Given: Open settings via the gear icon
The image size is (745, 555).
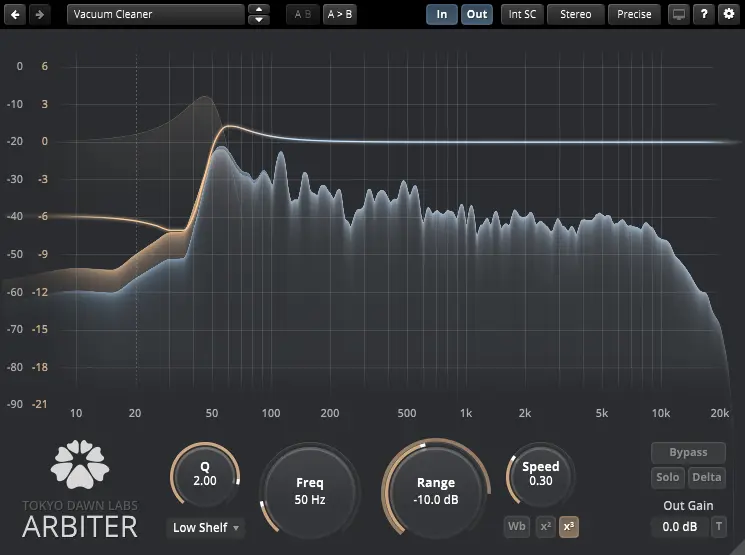Looking at the screenshot, I should (x=729, y=14).
